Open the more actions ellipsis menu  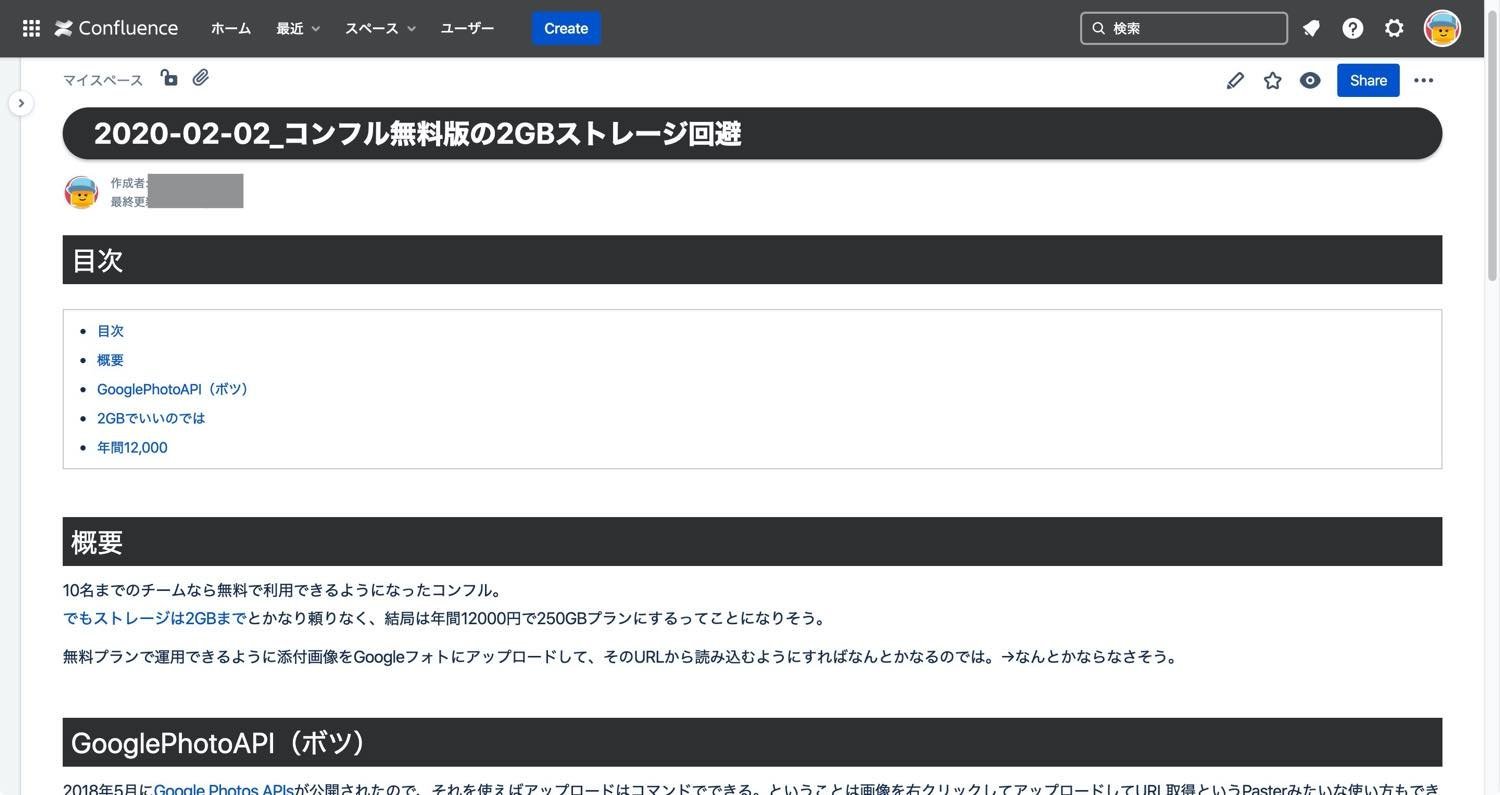click(x=1424, y=80)
